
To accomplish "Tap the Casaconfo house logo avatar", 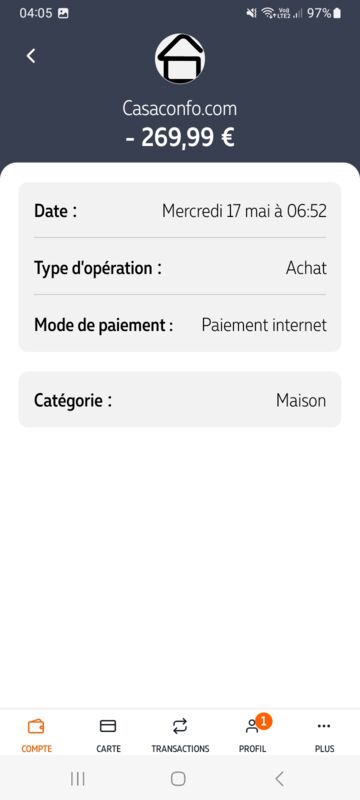I will pos(180,59).
